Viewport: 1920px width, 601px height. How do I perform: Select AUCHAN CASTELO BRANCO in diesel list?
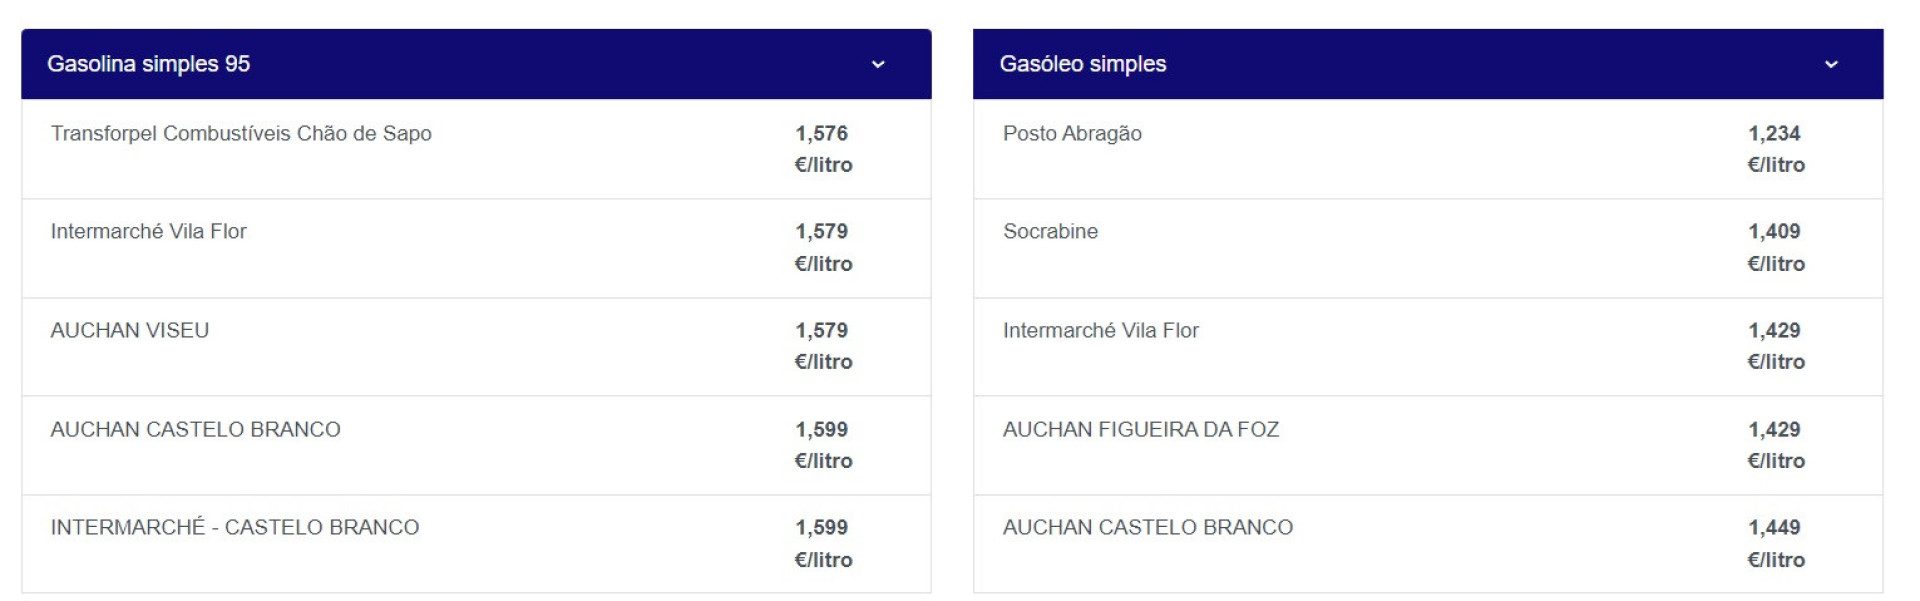pos(1148,528)
